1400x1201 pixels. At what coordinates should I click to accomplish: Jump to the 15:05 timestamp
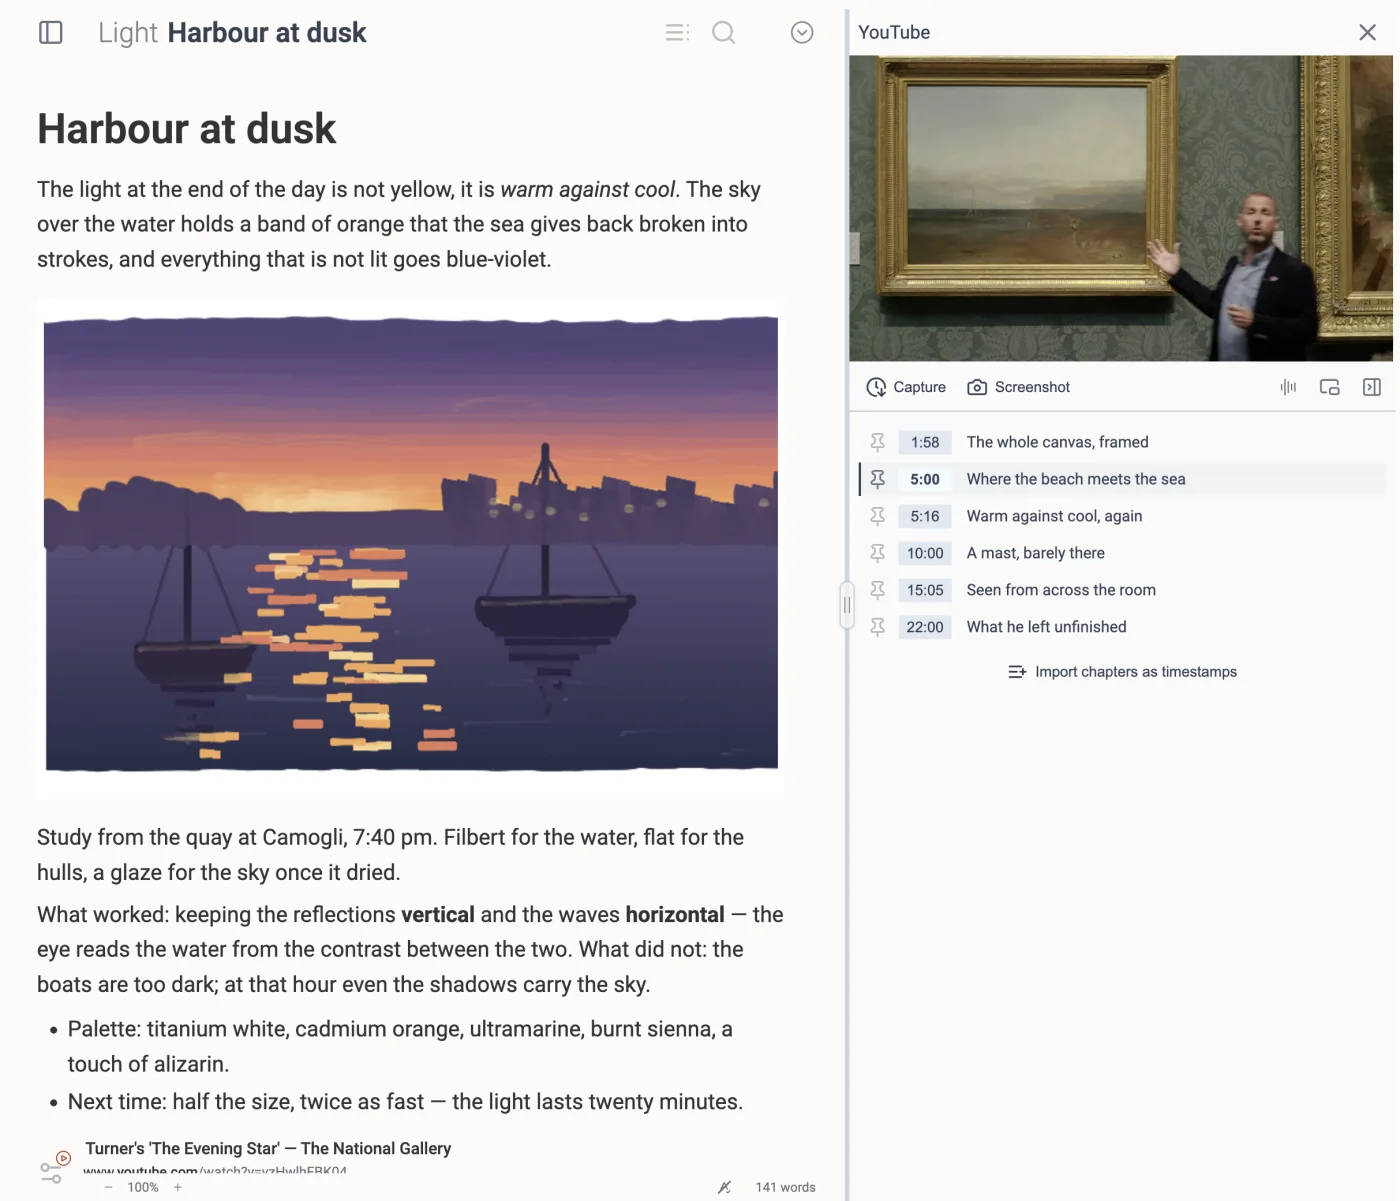[925, 590]
